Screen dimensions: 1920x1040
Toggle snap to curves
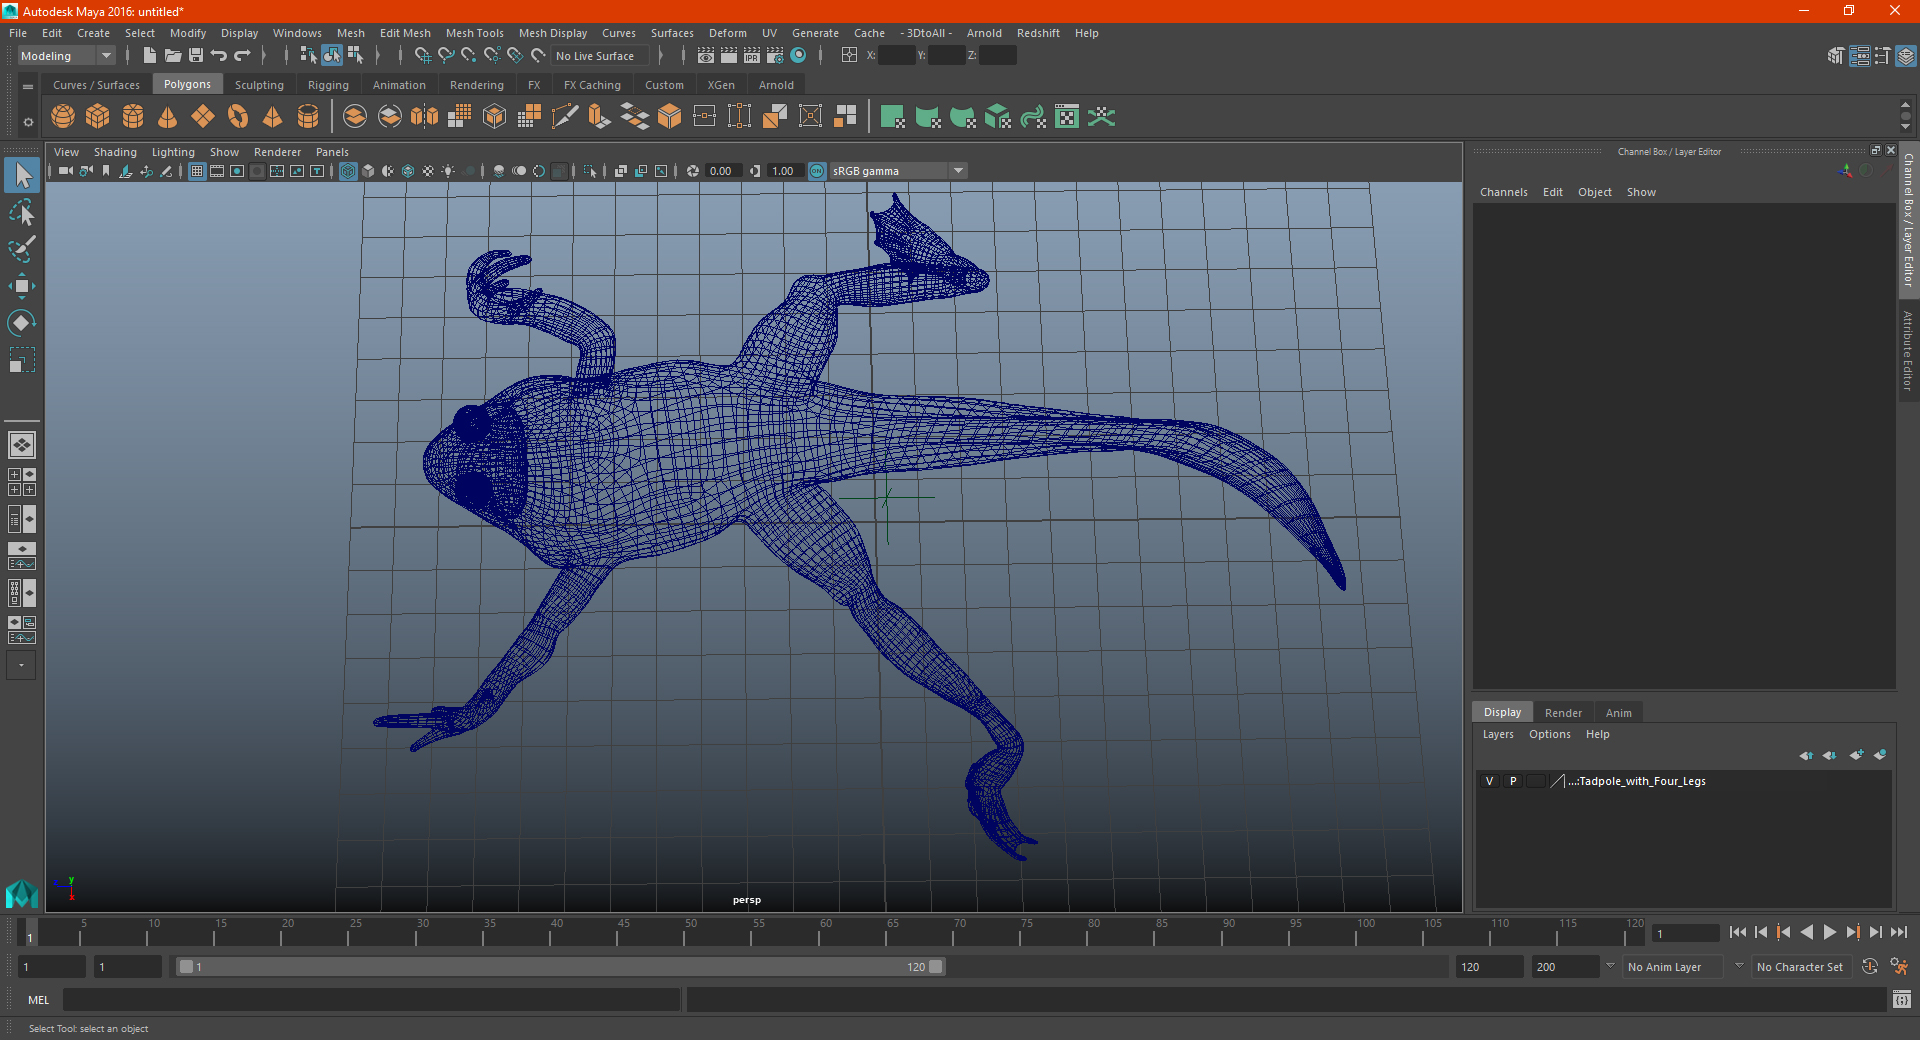(446, 56)
